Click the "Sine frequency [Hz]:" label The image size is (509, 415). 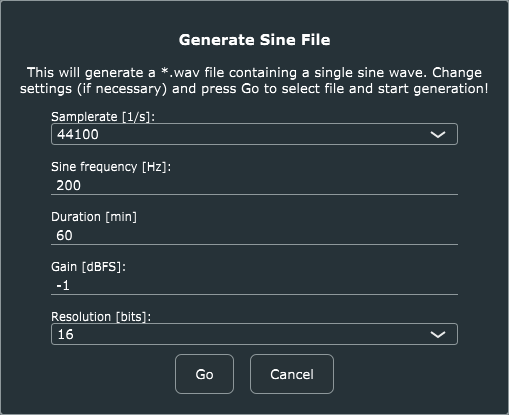coord(111,167)
